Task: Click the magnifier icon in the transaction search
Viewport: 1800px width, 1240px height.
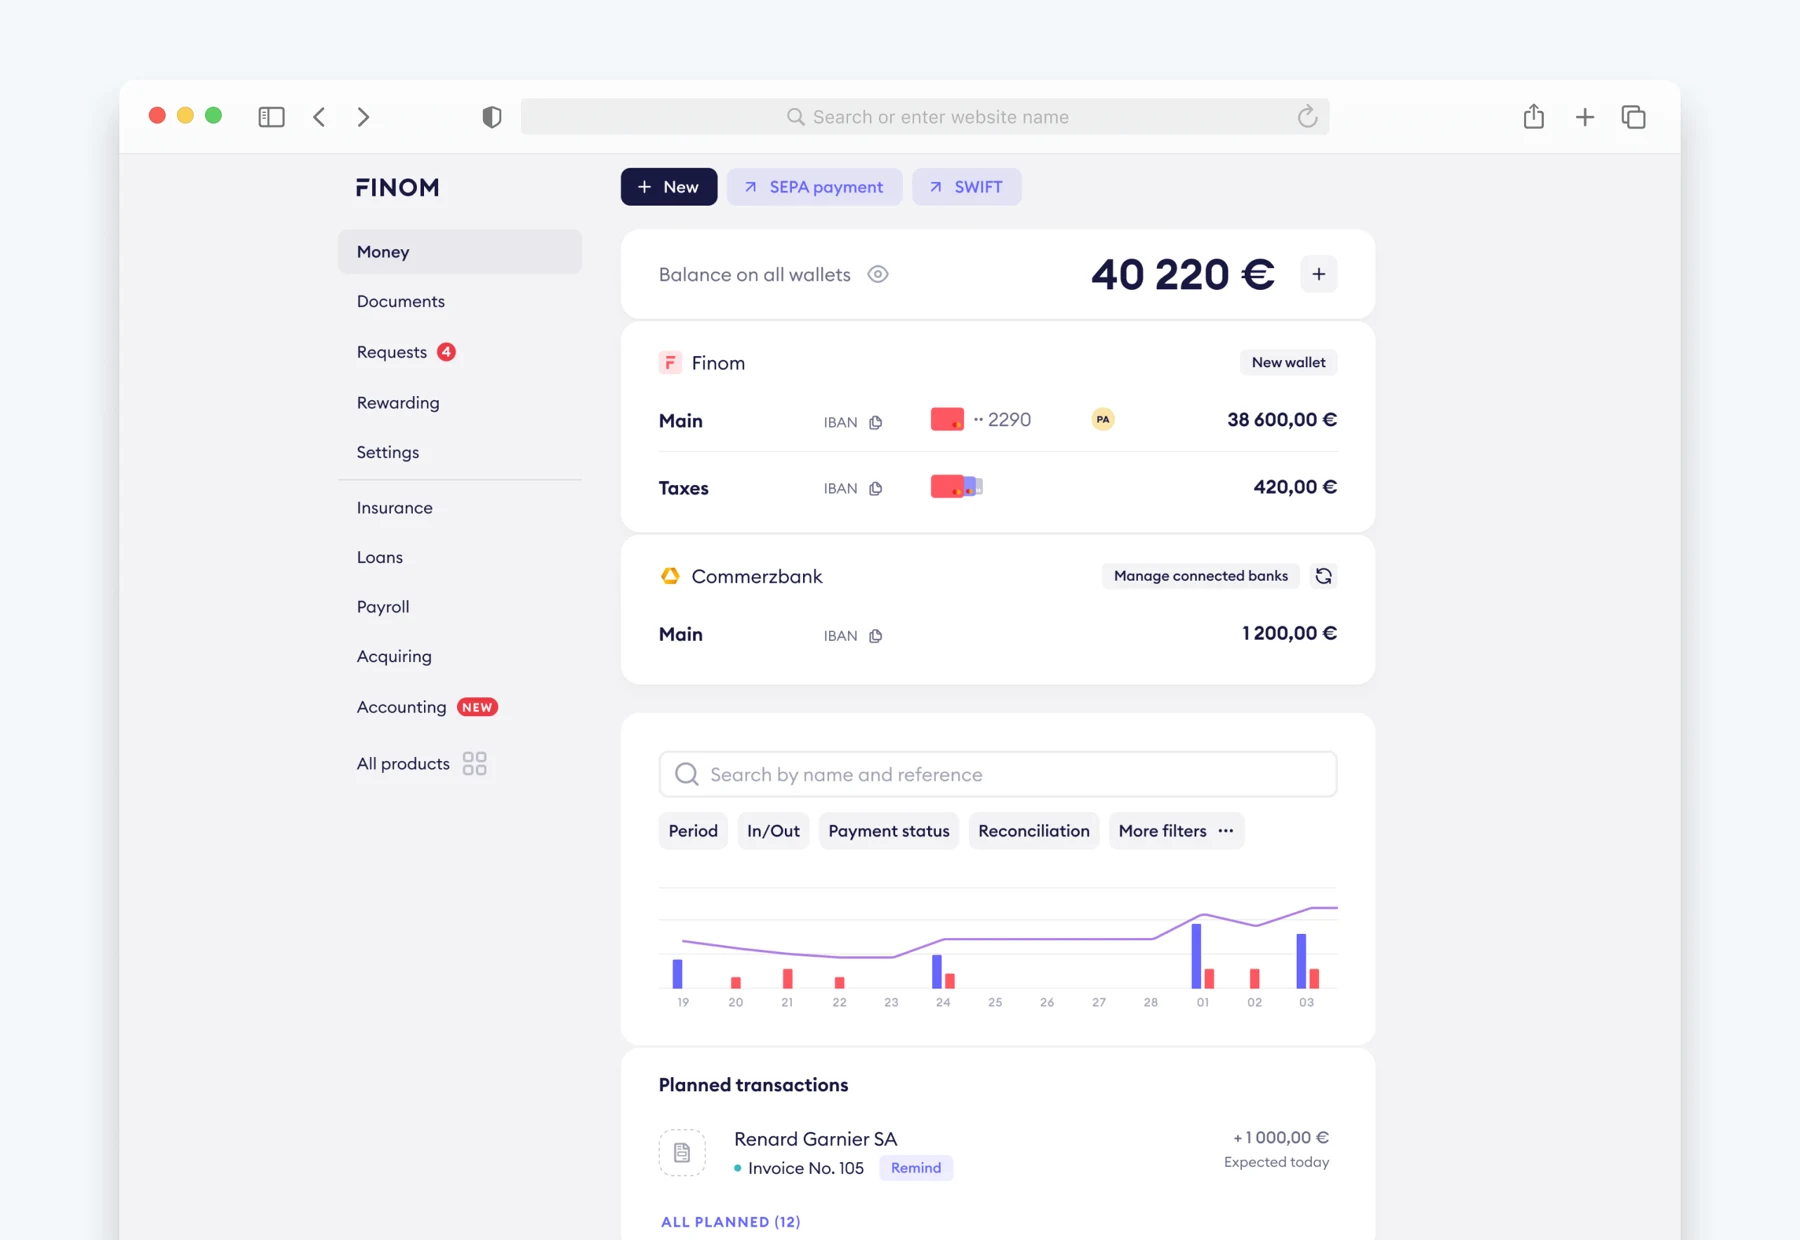Action: (687, 774)
